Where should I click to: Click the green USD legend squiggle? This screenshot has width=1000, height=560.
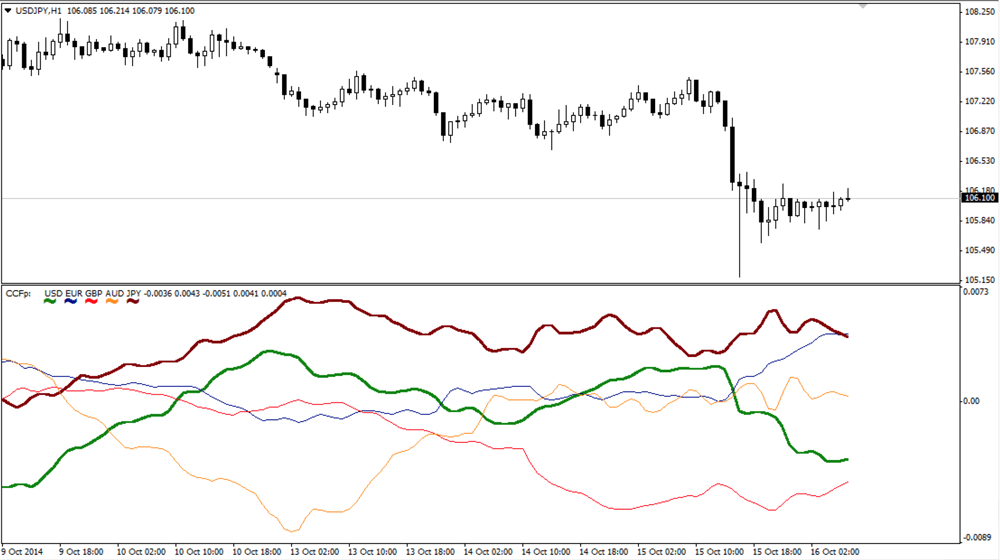point(50,301)
